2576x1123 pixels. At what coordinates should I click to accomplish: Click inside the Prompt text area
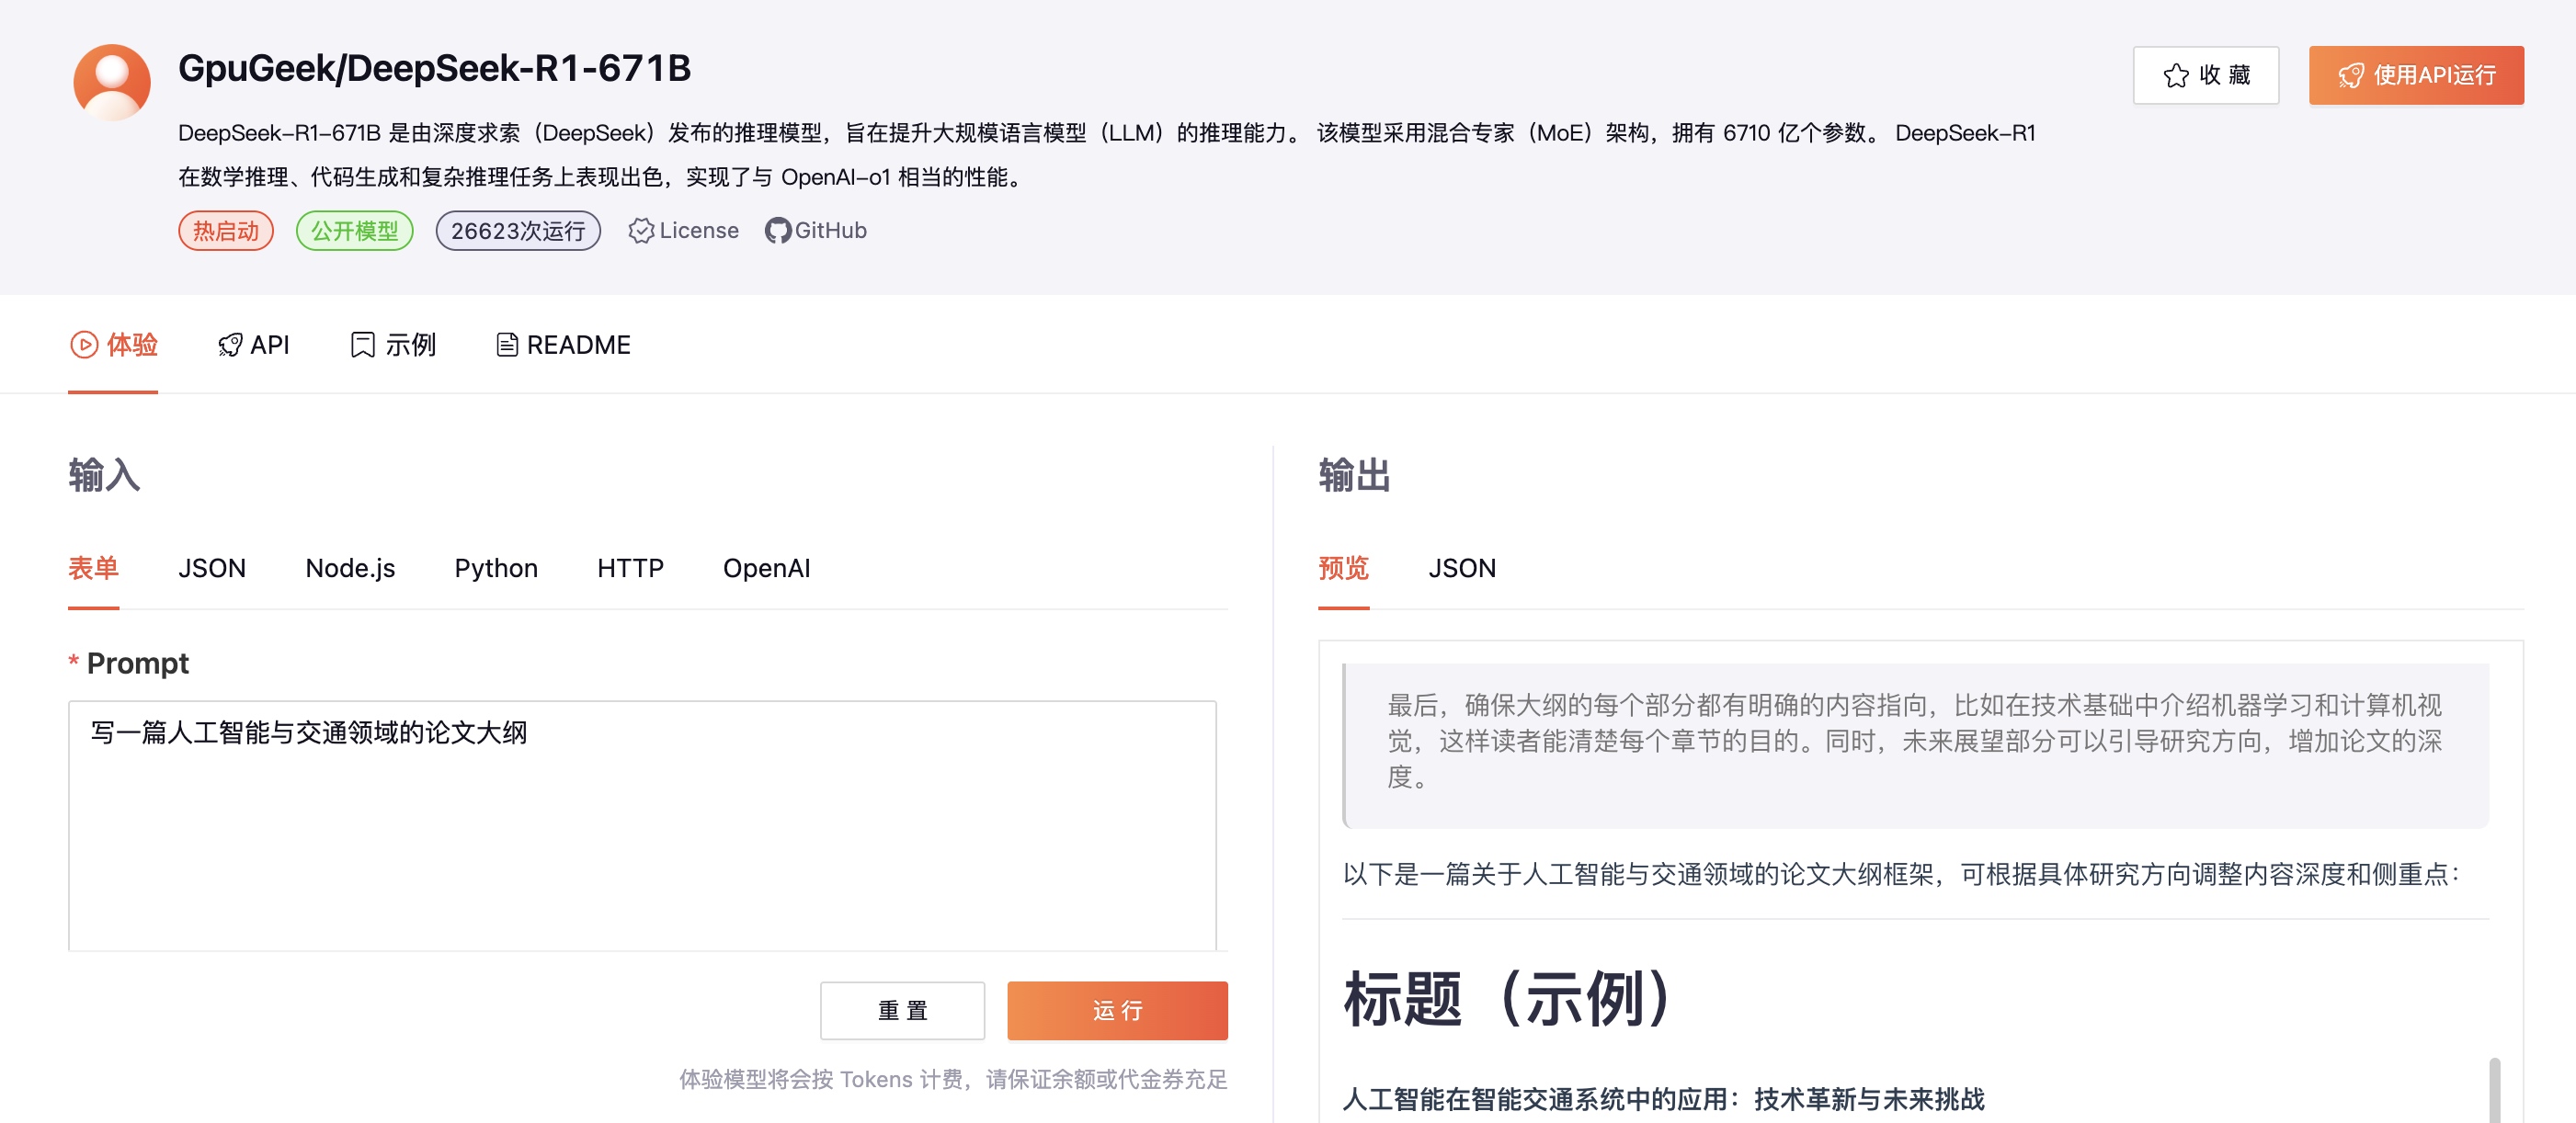point(642,825)
